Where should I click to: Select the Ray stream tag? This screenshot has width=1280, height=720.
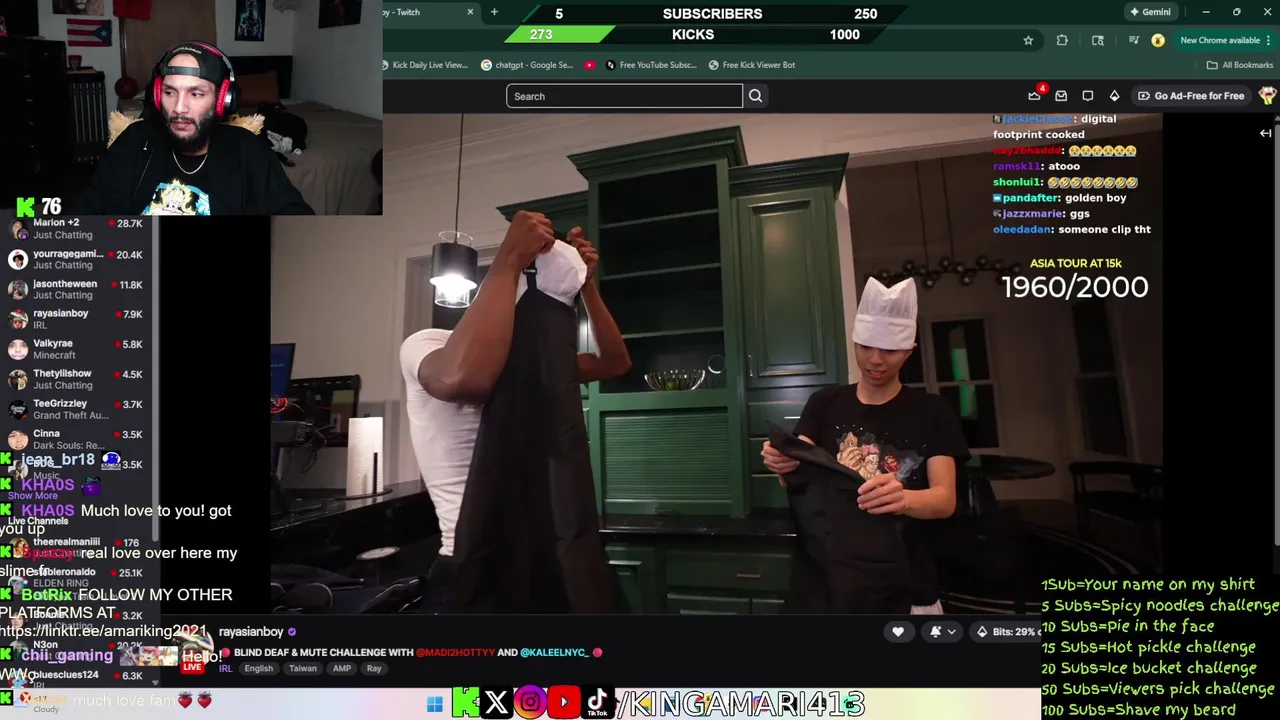click(x=374, y=668)
